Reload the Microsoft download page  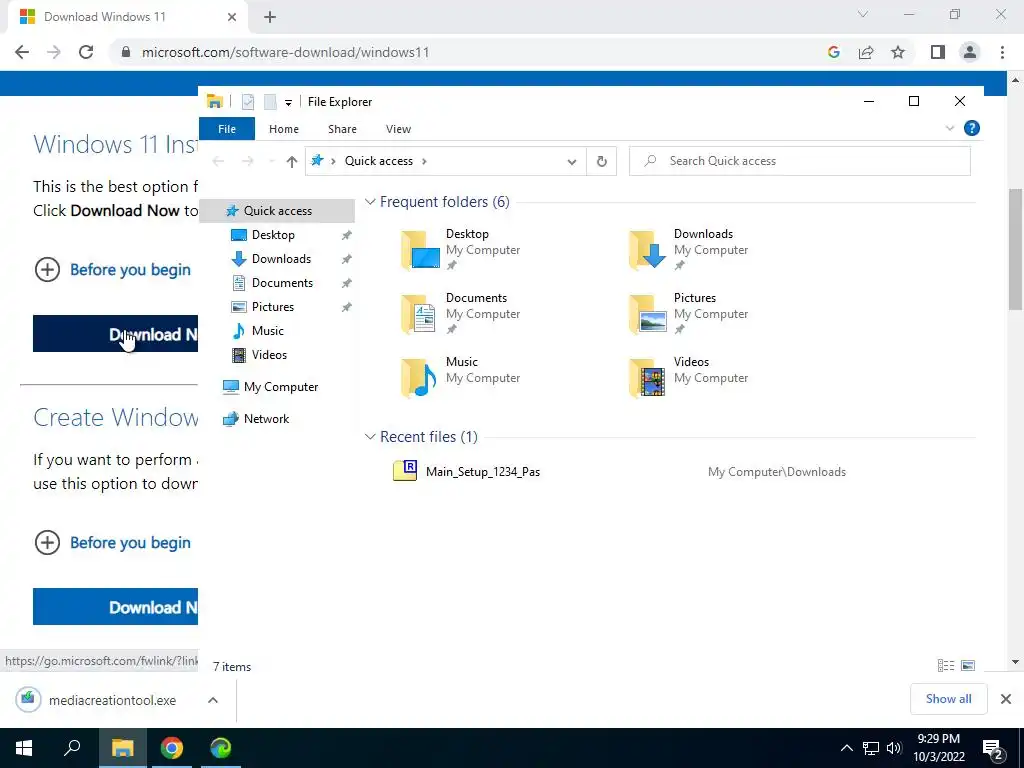pyautogui.click(x=86, y=52)
